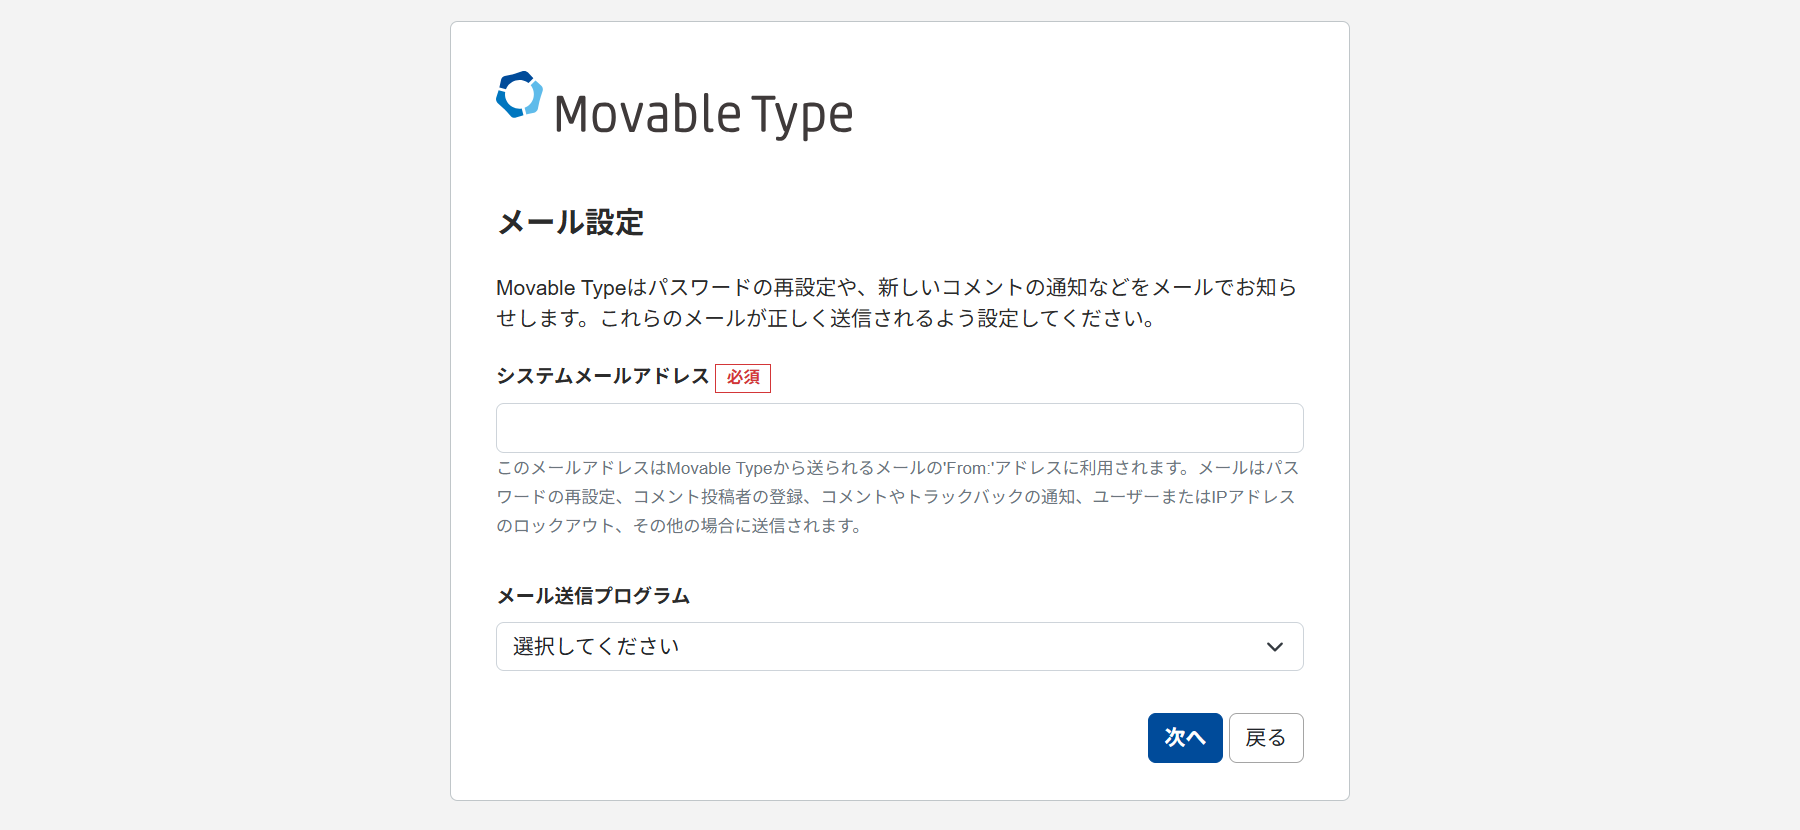Focus the system email address input field

click(899, 428)
